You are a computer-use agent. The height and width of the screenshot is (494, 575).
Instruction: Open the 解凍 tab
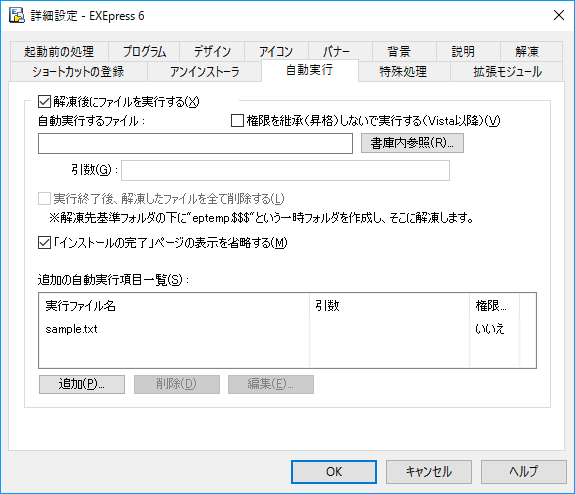(531, 52)
